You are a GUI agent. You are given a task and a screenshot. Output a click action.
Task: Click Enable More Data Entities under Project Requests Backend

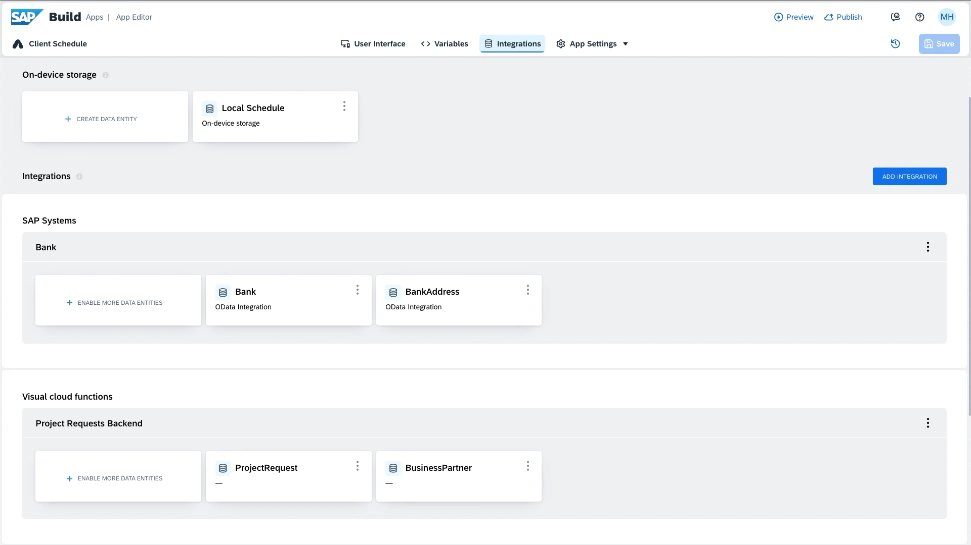pos(118,476)
